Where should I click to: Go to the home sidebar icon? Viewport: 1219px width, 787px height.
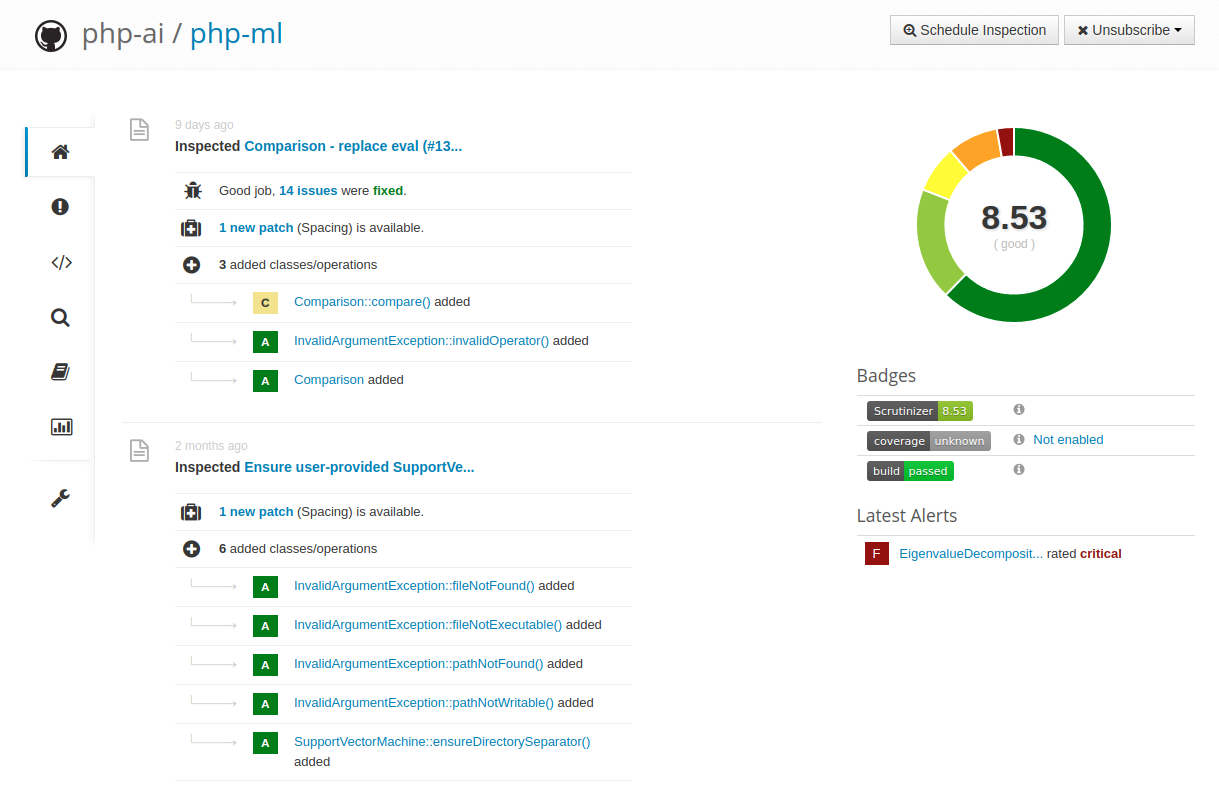(x=60, y=152)
